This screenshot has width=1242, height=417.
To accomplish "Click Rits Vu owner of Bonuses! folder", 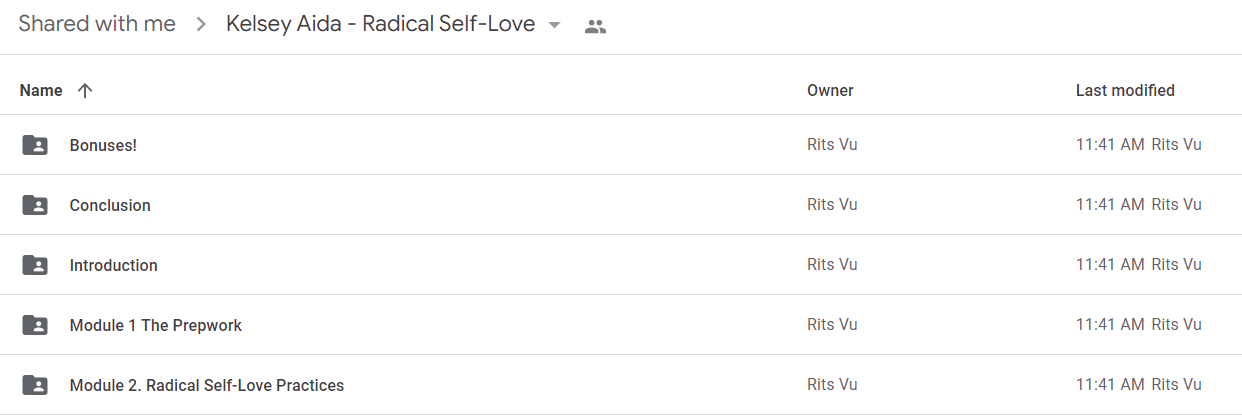I will tap(832, 145).
